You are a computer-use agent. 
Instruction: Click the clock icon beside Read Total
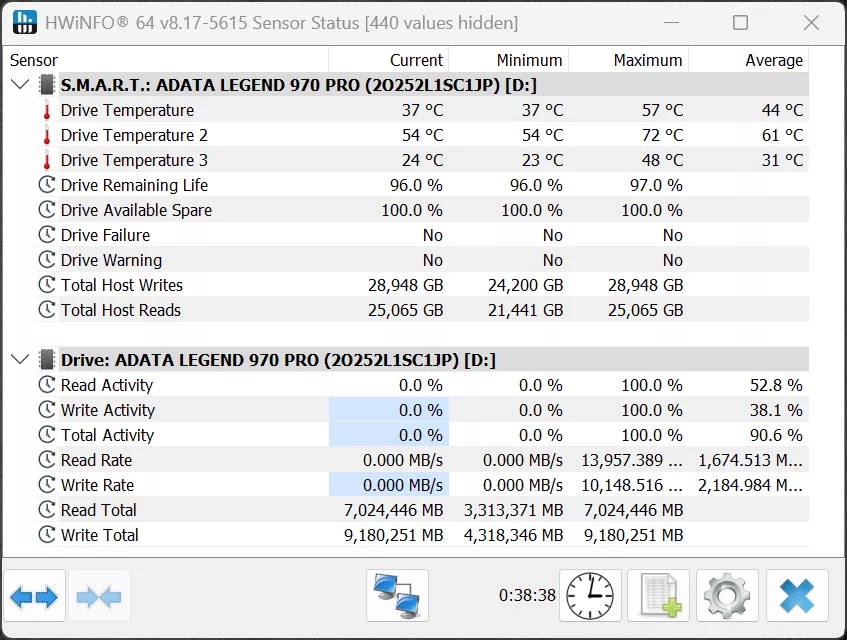[47, 509]
